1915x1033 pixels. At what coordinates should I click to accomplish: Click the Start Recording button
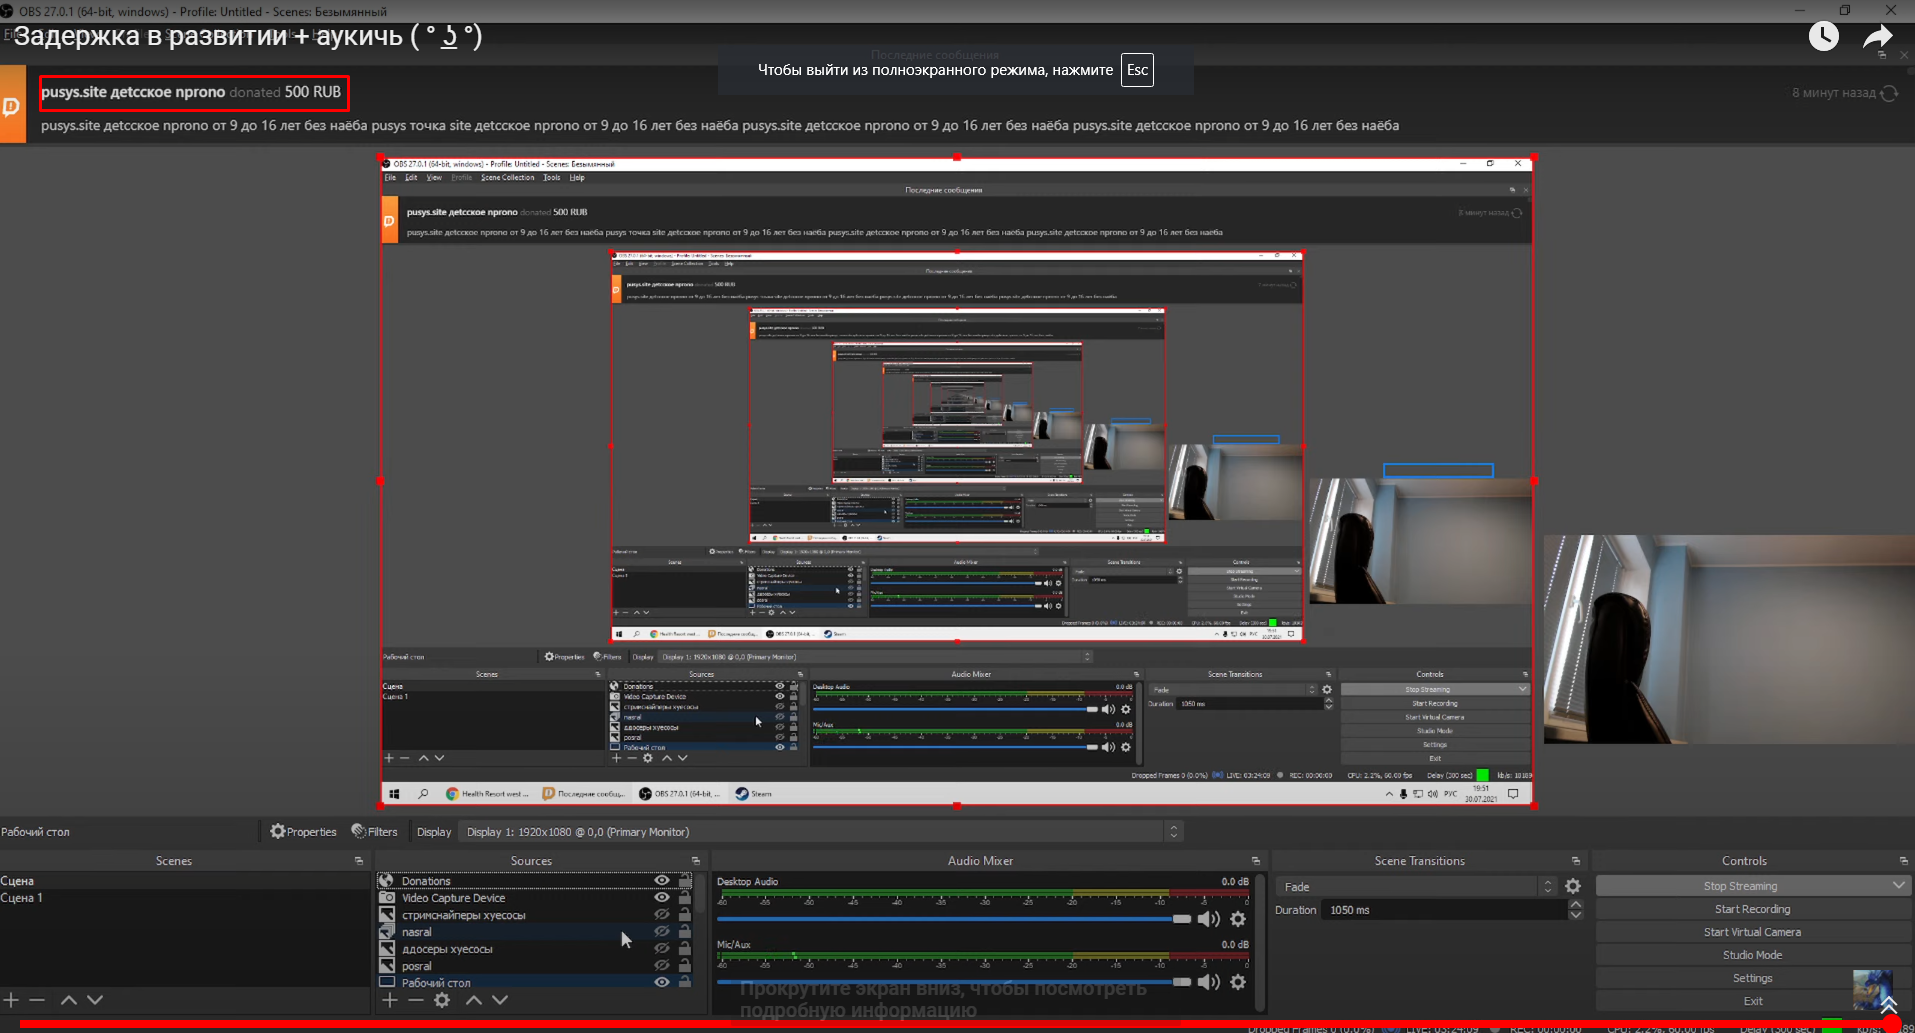pyautogui.click(x=1752, y=909)
